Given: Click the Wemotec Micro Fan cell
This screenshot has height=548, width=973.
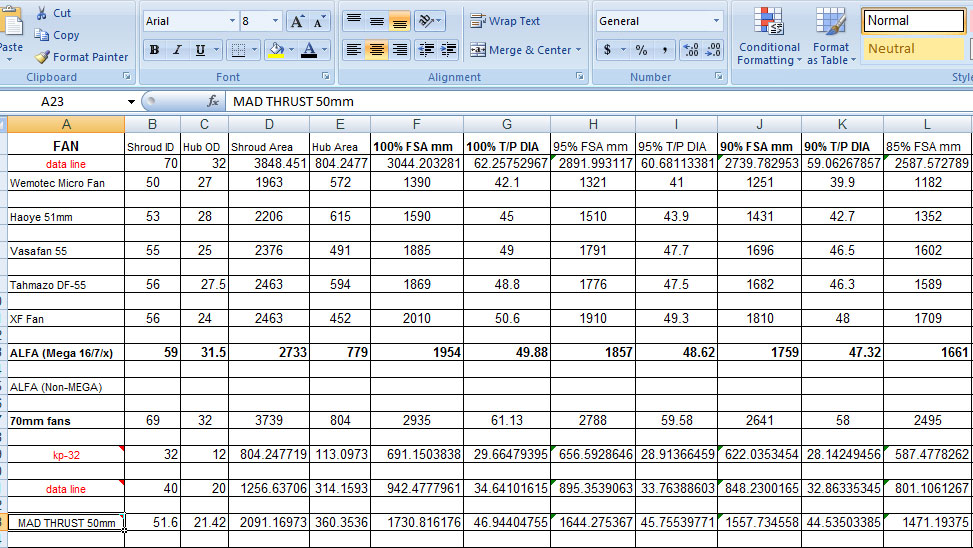Looking at the screenshot, I should click(66, 182).
